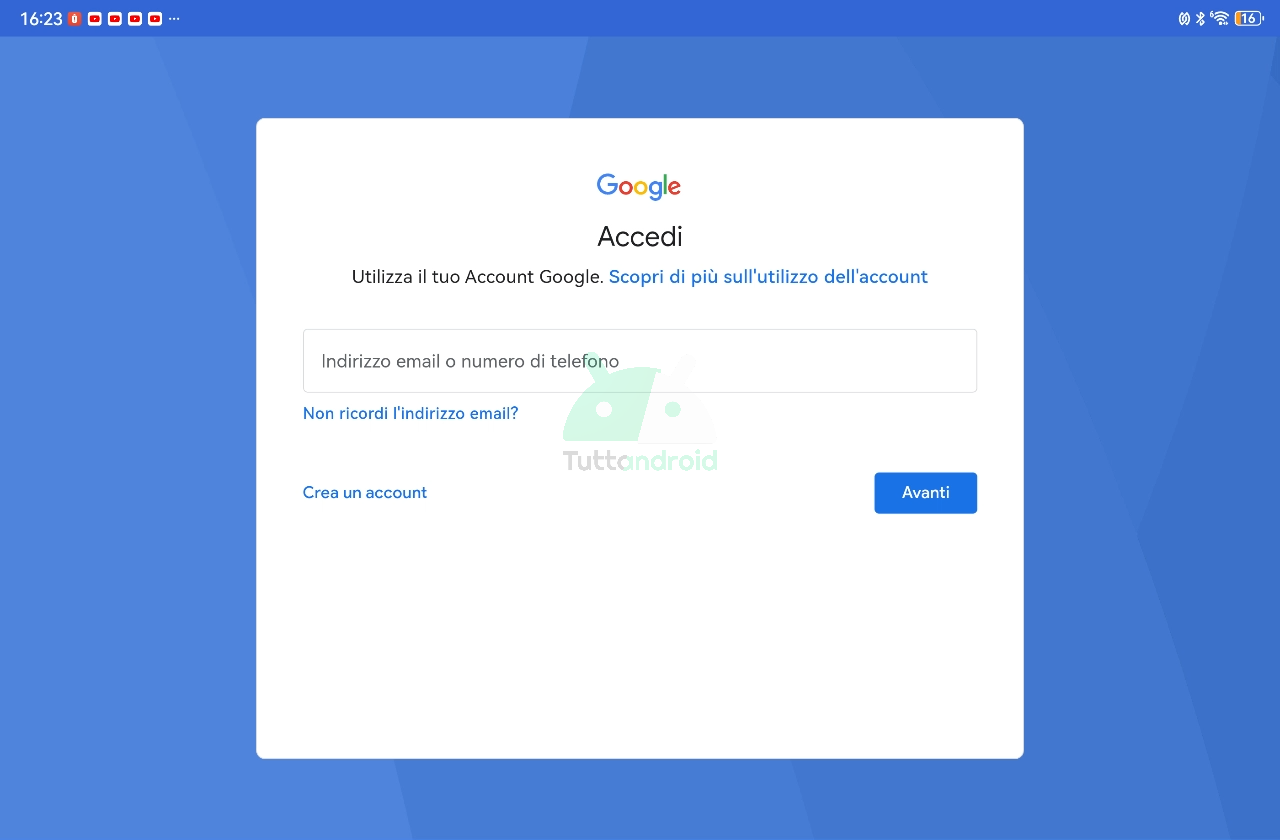This screenshot has width=1280, height=840.
Task: Tap the first YouTube notification icon
Action: tap(95, 19)
